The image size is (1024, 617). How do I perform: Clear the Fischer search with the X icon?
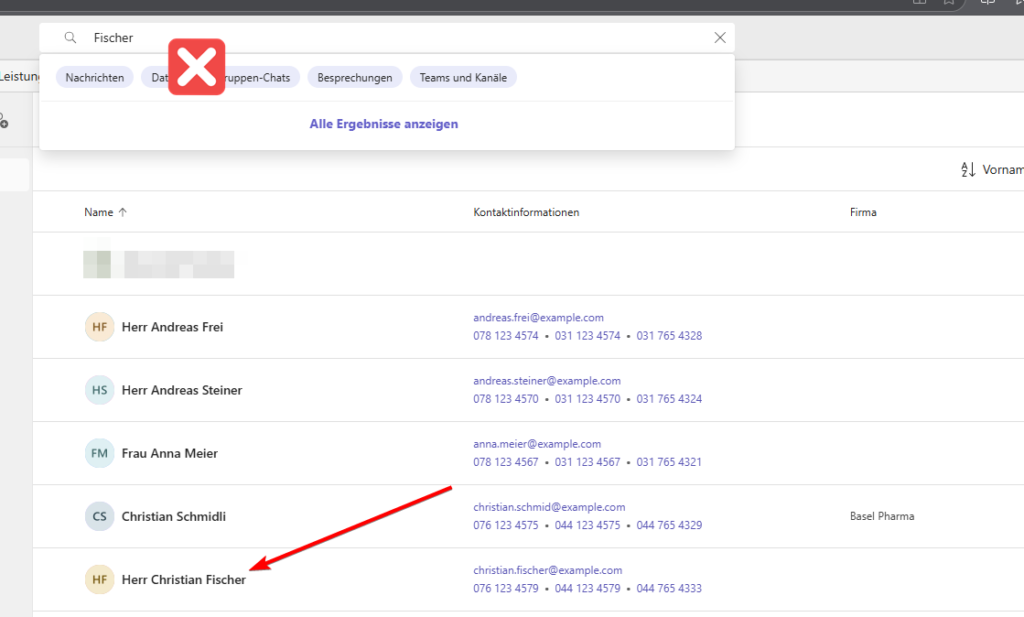719,38
